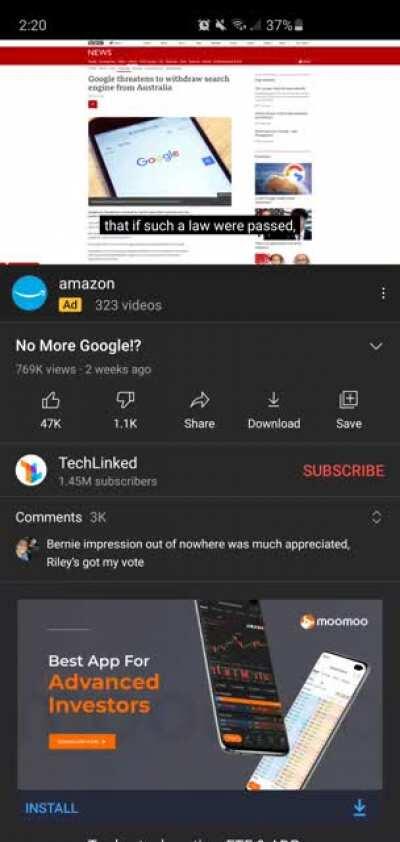Tap INSTALL for the moomoo app
This screenshot has height=842, width=400.
52,808
